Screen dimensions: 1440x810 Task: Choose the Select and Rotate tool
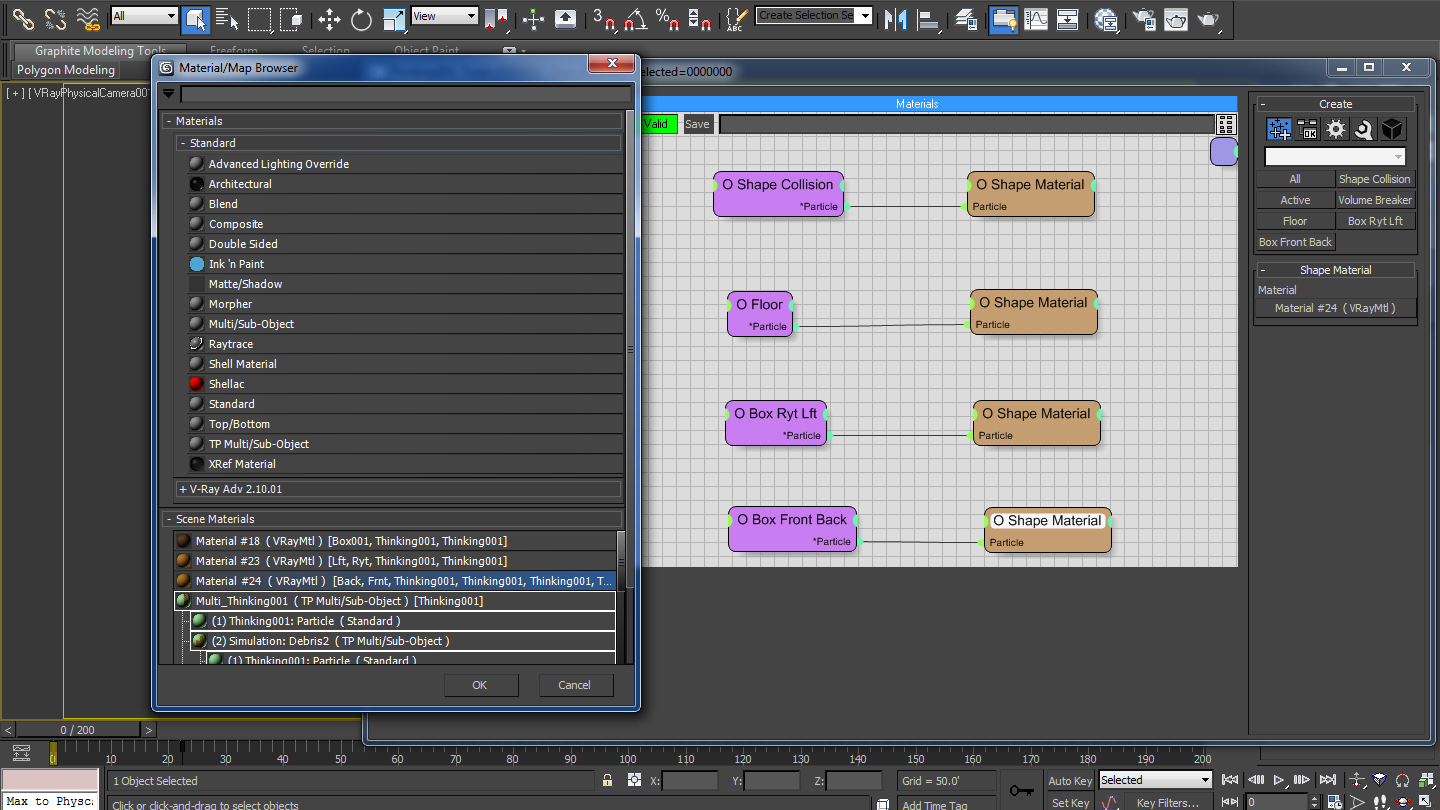pos(361,18)
